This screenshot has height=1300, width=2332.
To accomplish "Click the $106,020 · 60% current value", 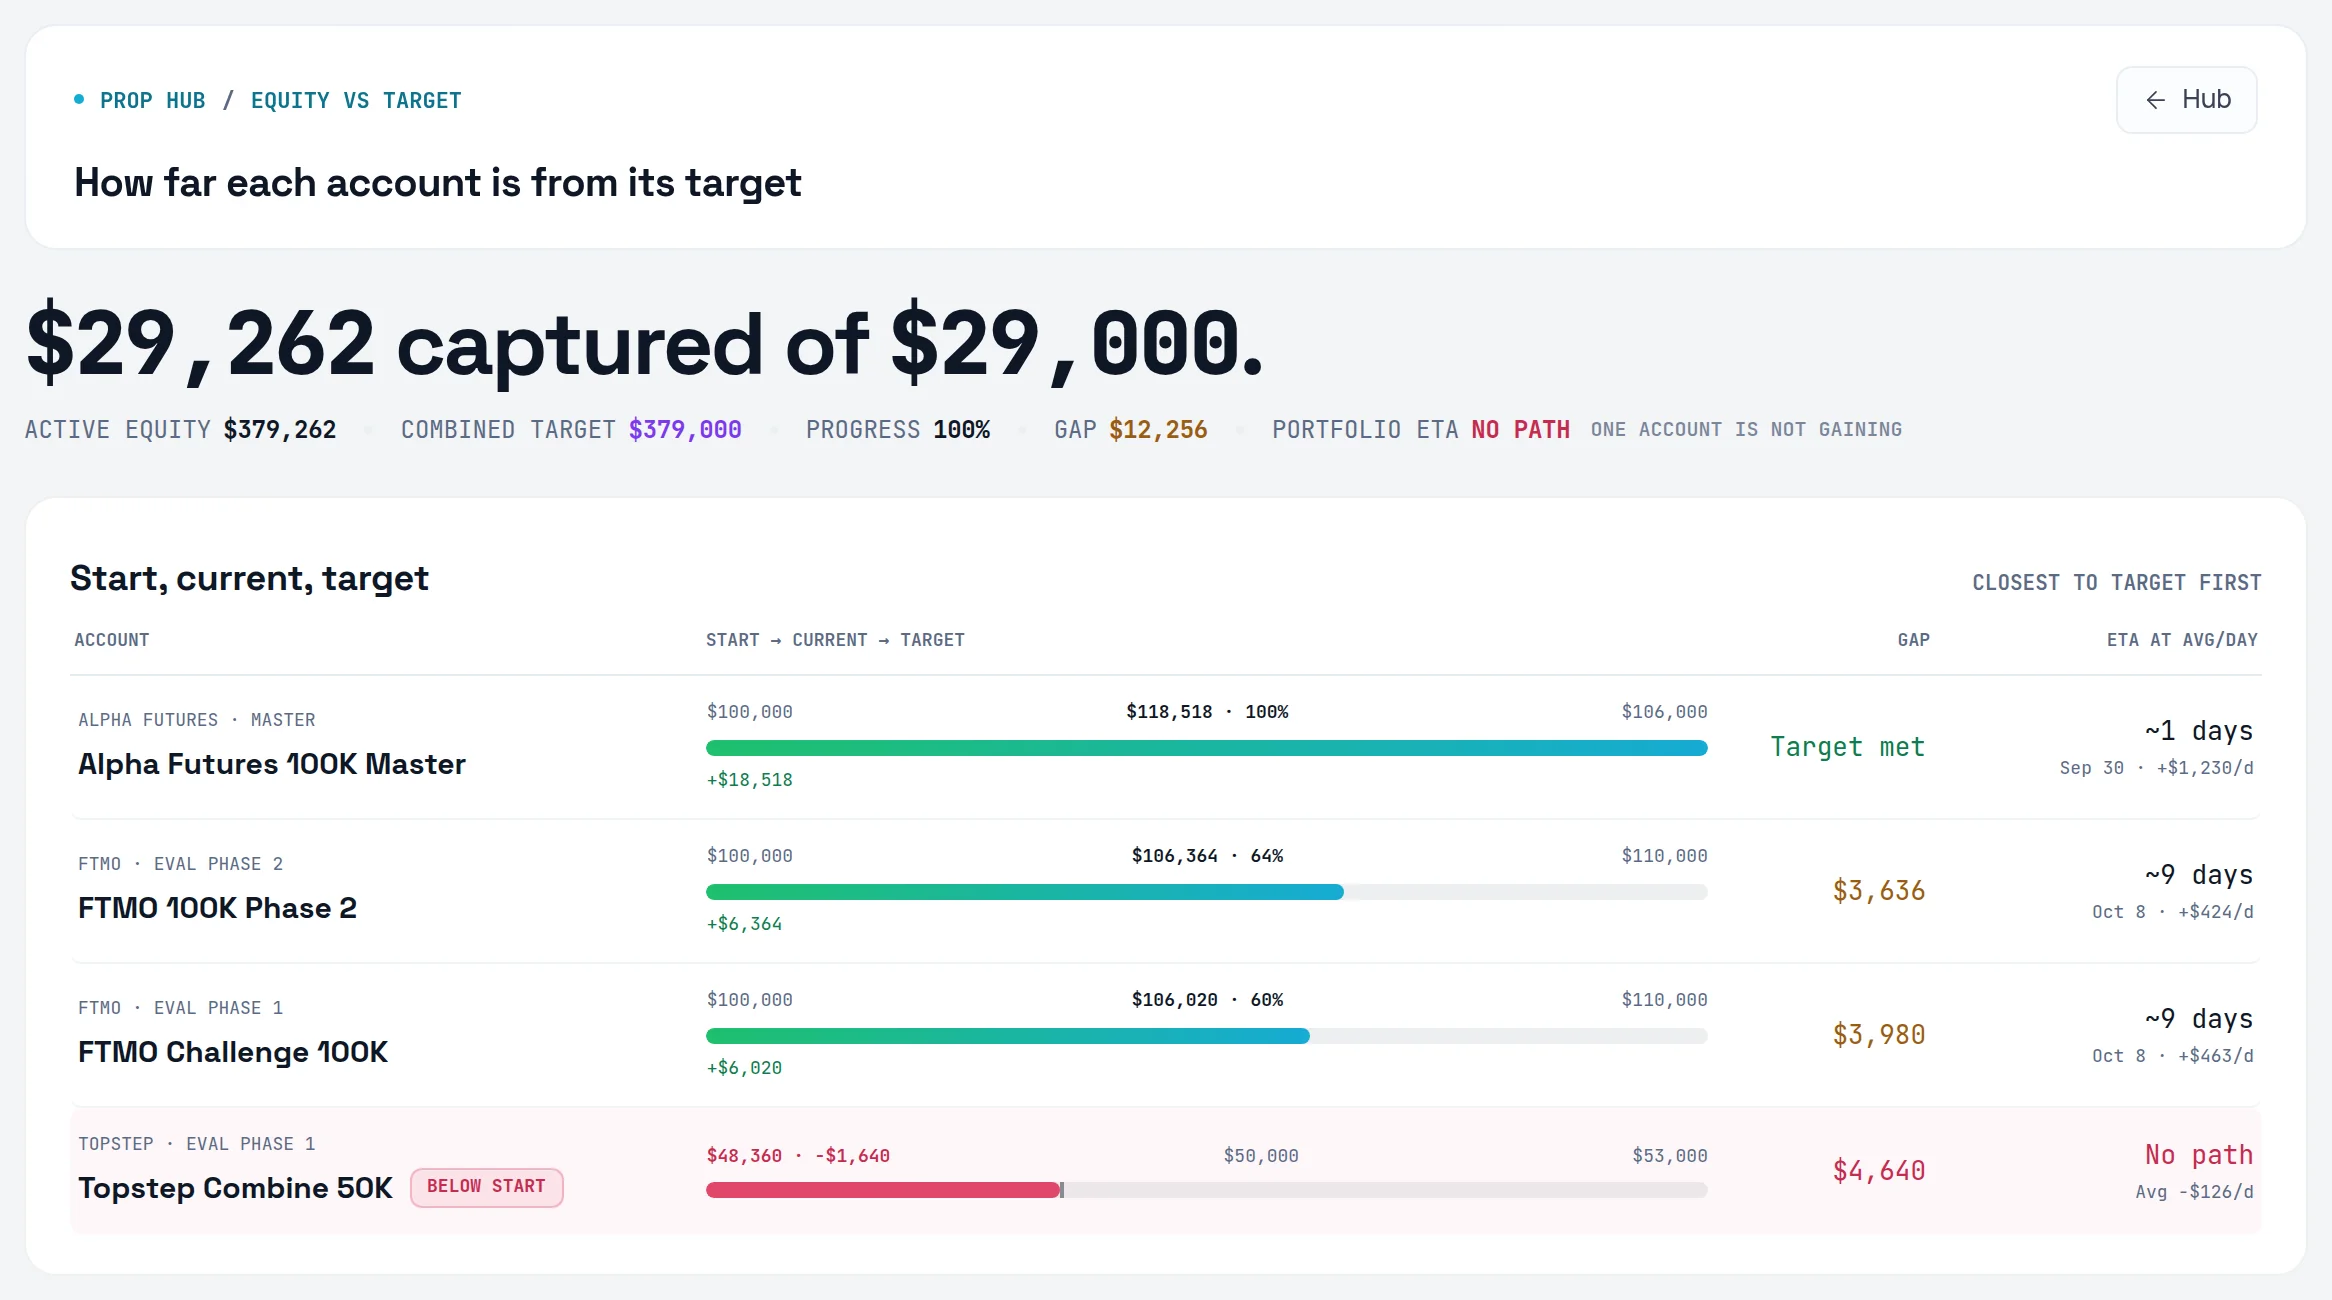I will (x=1207, y=1000).
